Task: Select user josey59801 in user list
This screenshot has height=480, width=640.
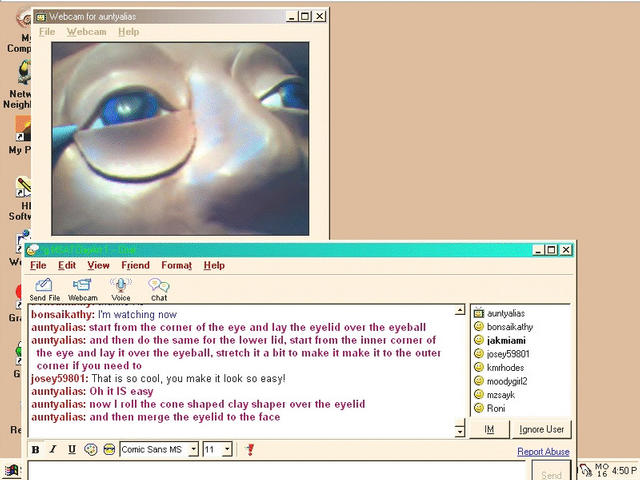Action: [508, 354]
